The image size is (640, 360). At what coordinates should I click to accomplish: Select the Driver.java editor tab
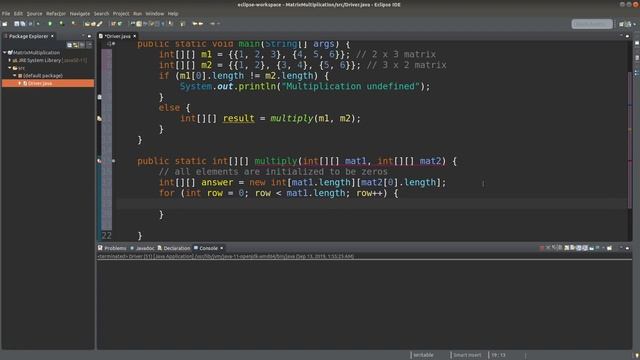pyautogui.click(x=117, y=36)
